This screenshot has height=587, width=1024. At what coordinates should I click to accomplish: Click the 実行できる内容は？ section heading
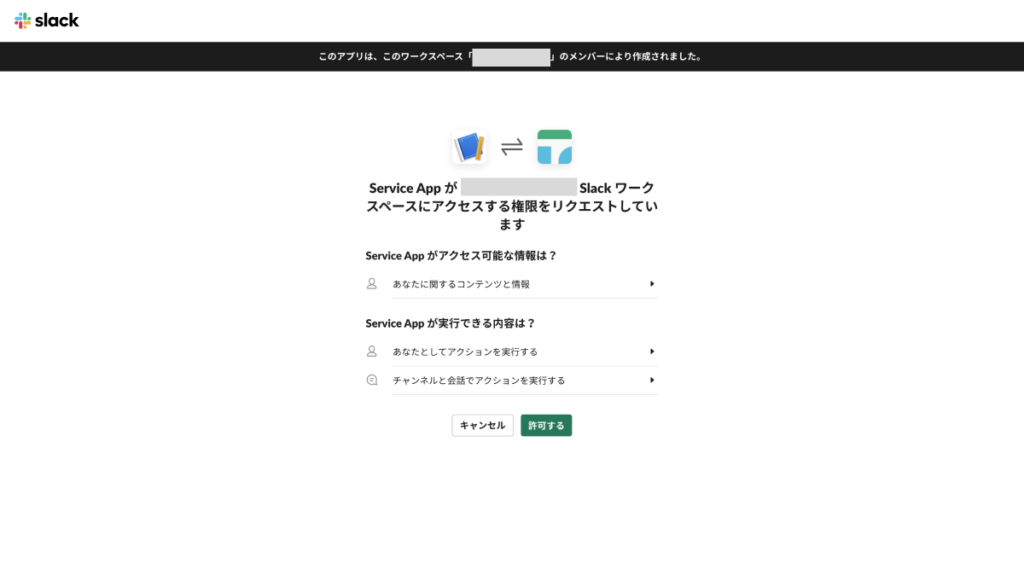click(x=450, y=323)
